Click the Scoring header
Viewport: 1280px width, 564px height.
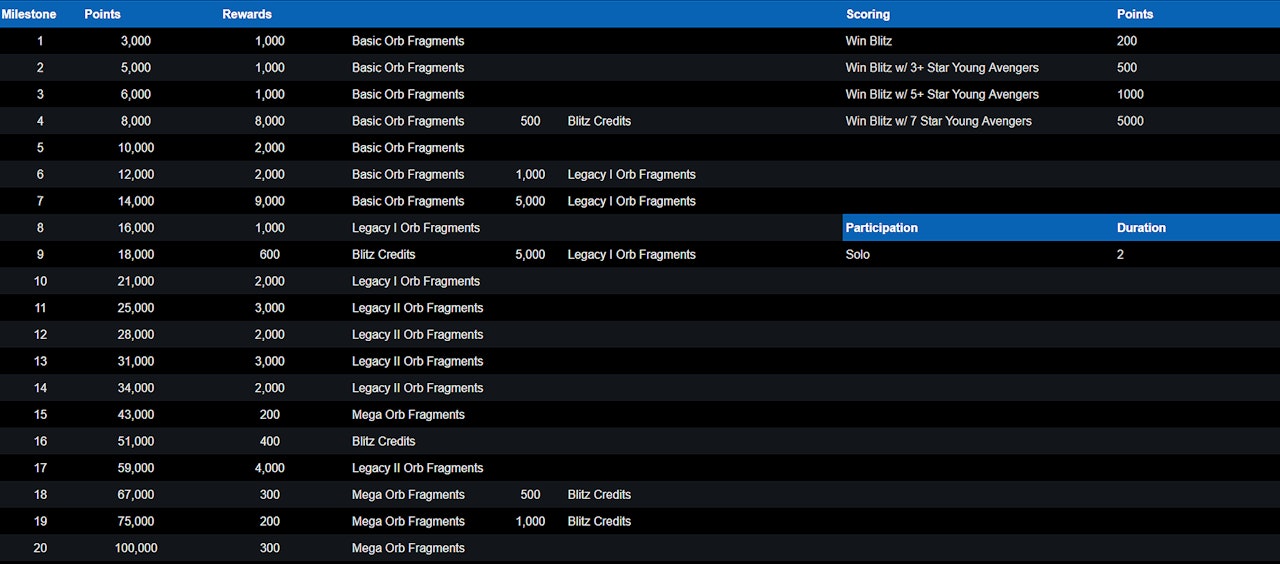868,14
